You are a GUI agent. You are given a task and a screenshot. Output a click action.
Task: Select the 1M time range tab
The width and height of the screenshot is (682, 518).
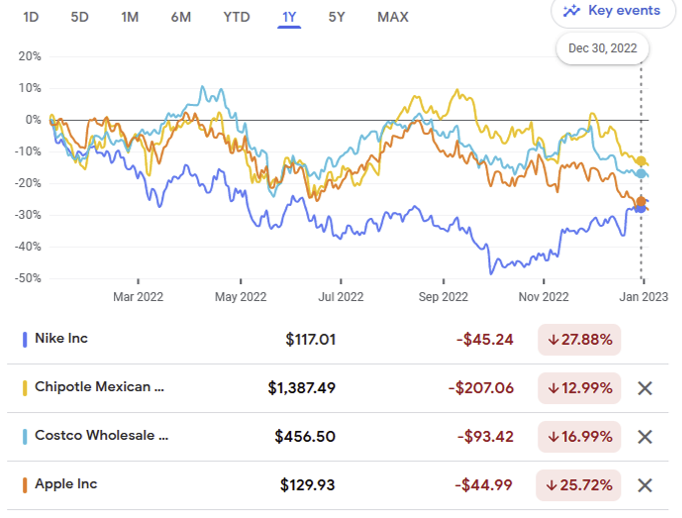130,17
